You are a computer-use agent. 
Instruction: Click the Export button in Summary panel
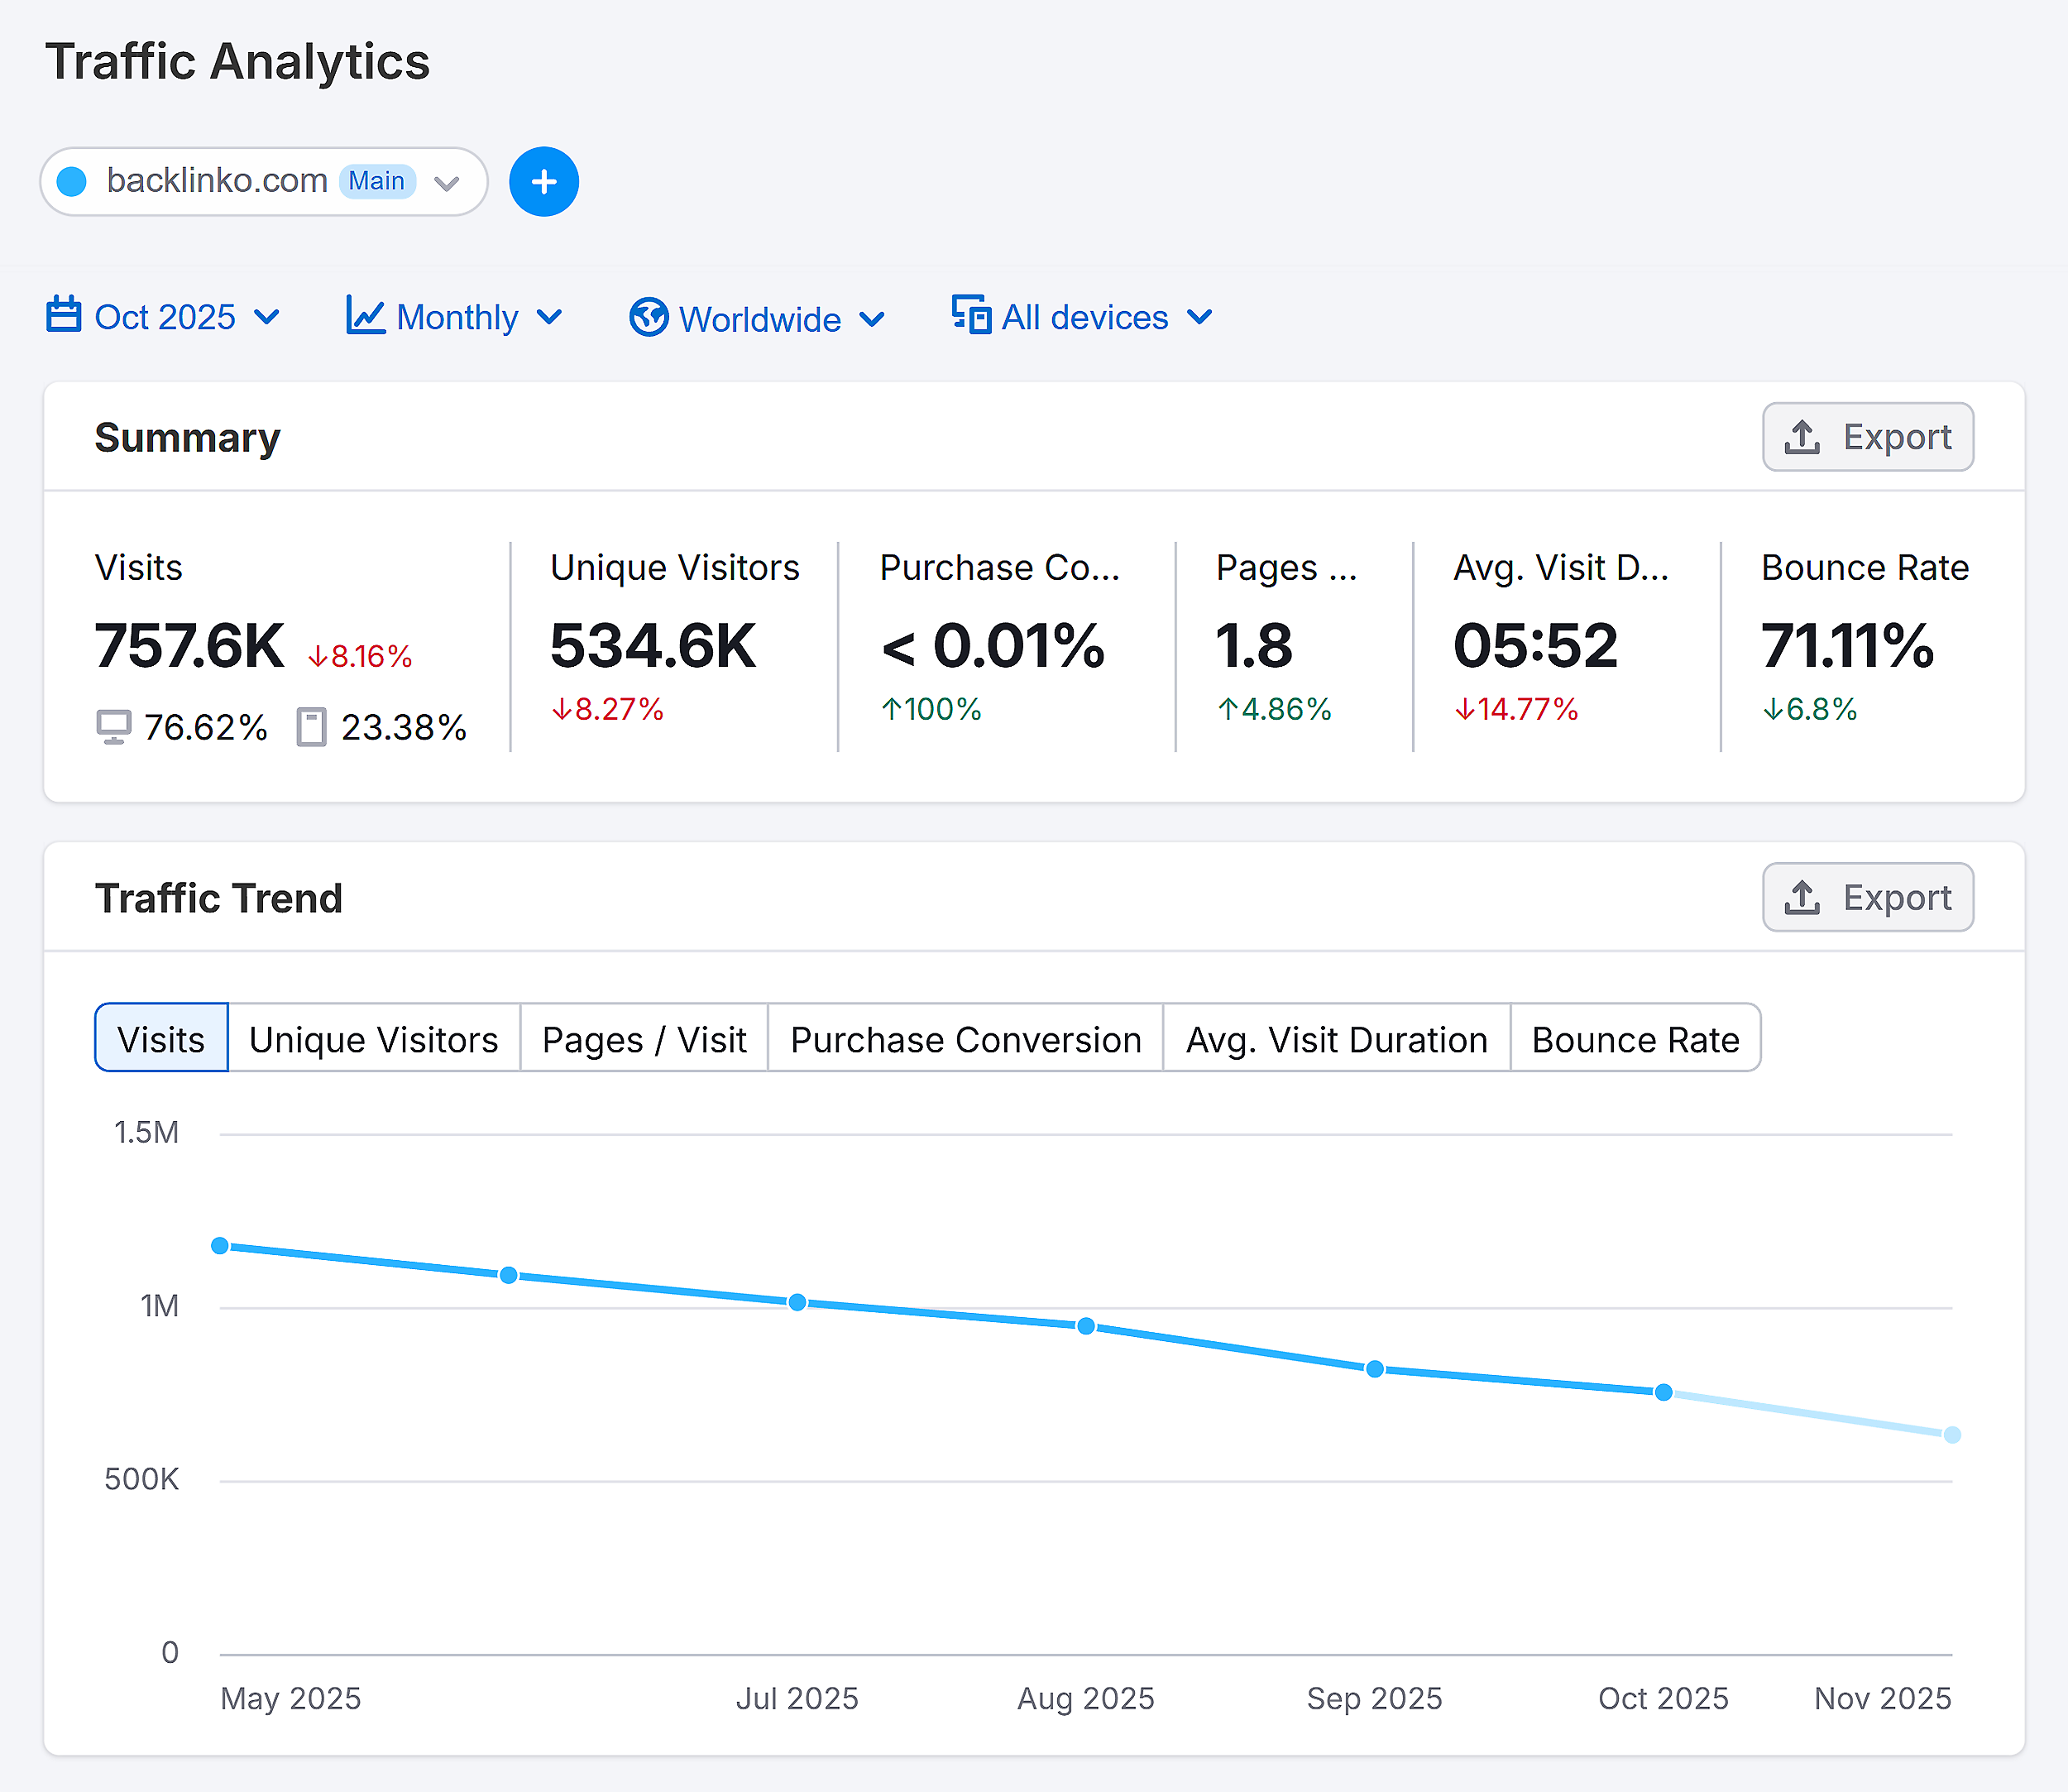1868,436
